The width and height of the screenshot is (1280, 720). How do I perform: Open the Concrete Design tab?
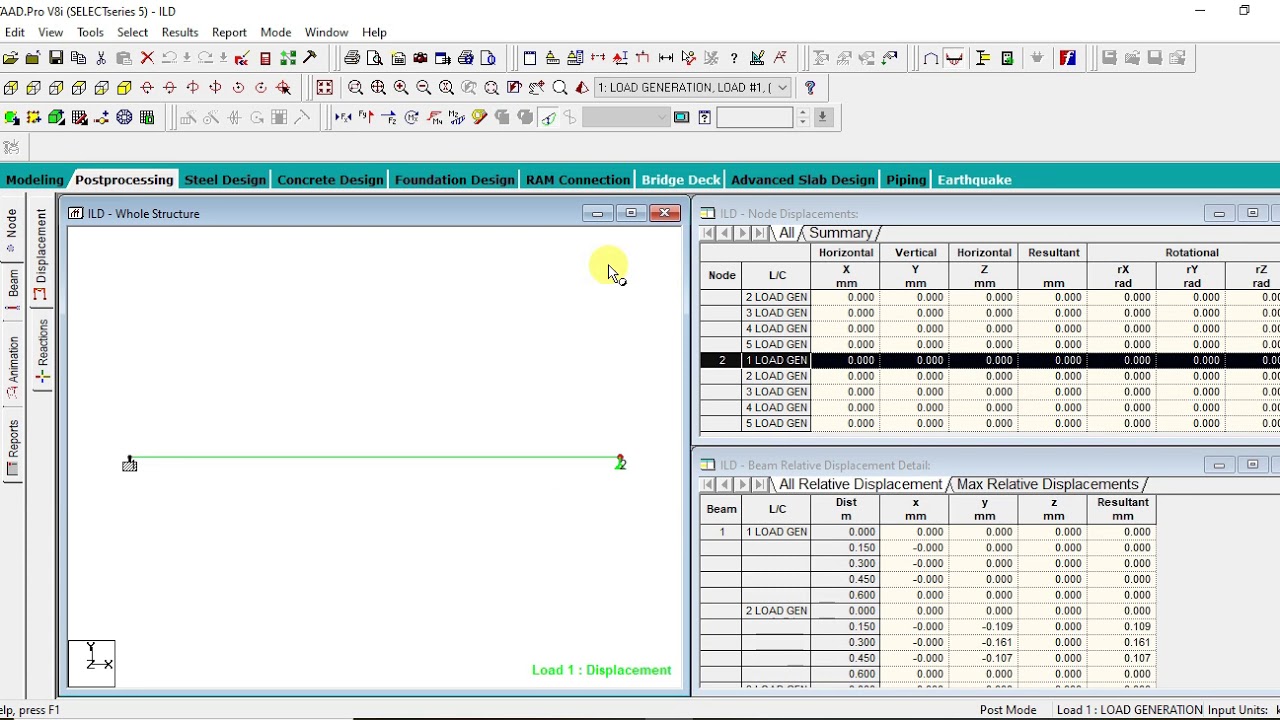click(x=330, y=180)
